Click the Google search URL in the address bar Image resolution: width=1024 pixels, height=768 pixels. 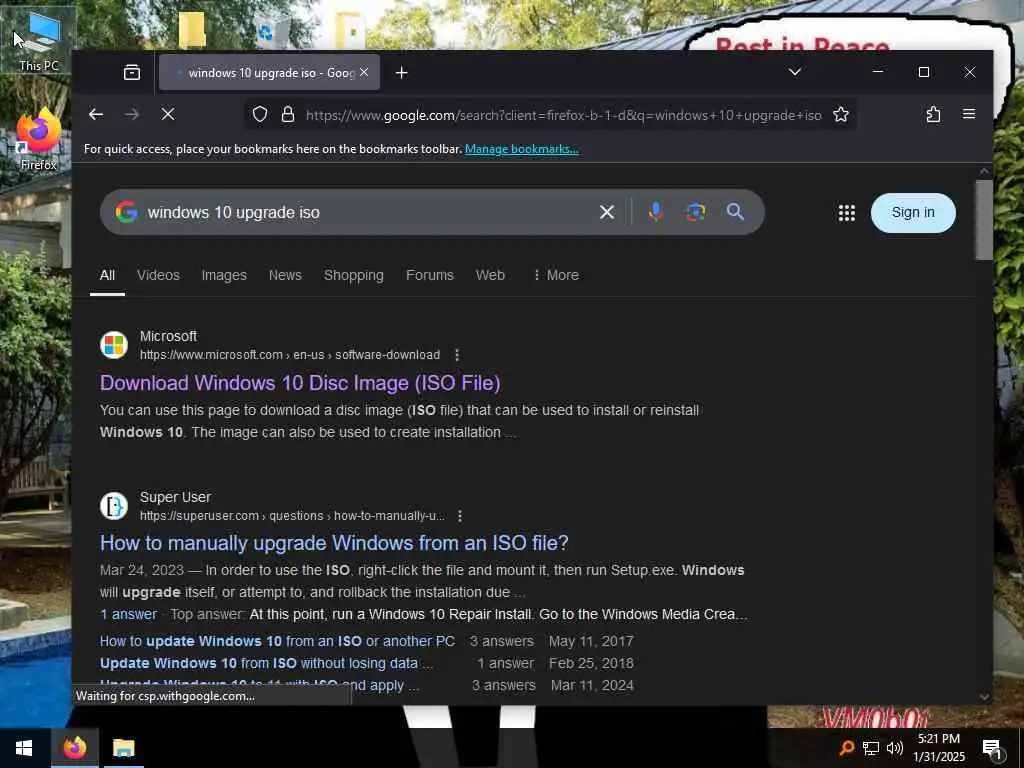pyautogui.click(x=564, y=116)
